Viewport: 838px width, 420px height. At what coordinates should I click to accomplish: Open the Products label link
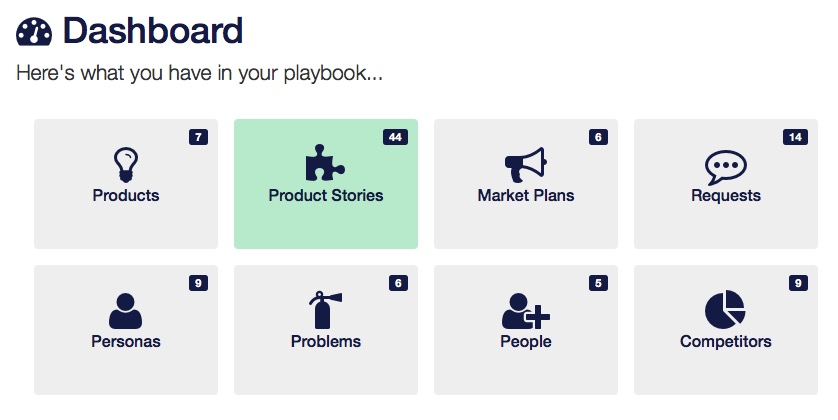pos(126,196)
